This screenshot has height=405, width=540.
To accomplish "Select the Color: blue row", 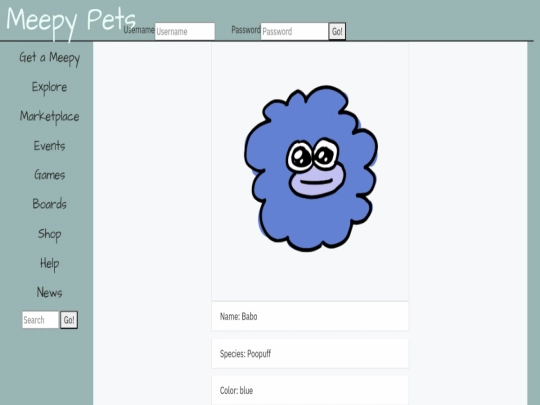I will pos(310,391).
